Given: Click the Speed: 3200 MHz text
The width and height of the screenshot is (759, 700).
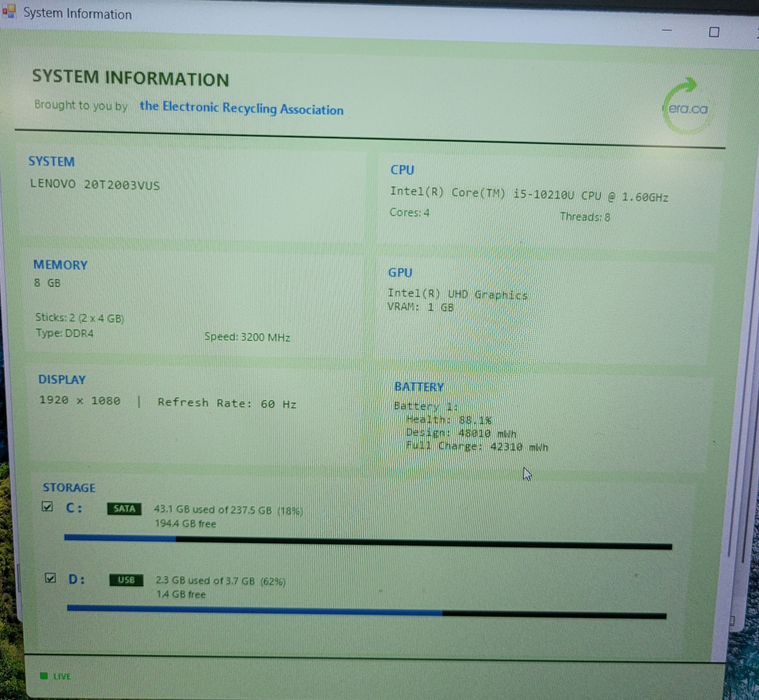Looking at the screenshot, I should click(247, 337).
